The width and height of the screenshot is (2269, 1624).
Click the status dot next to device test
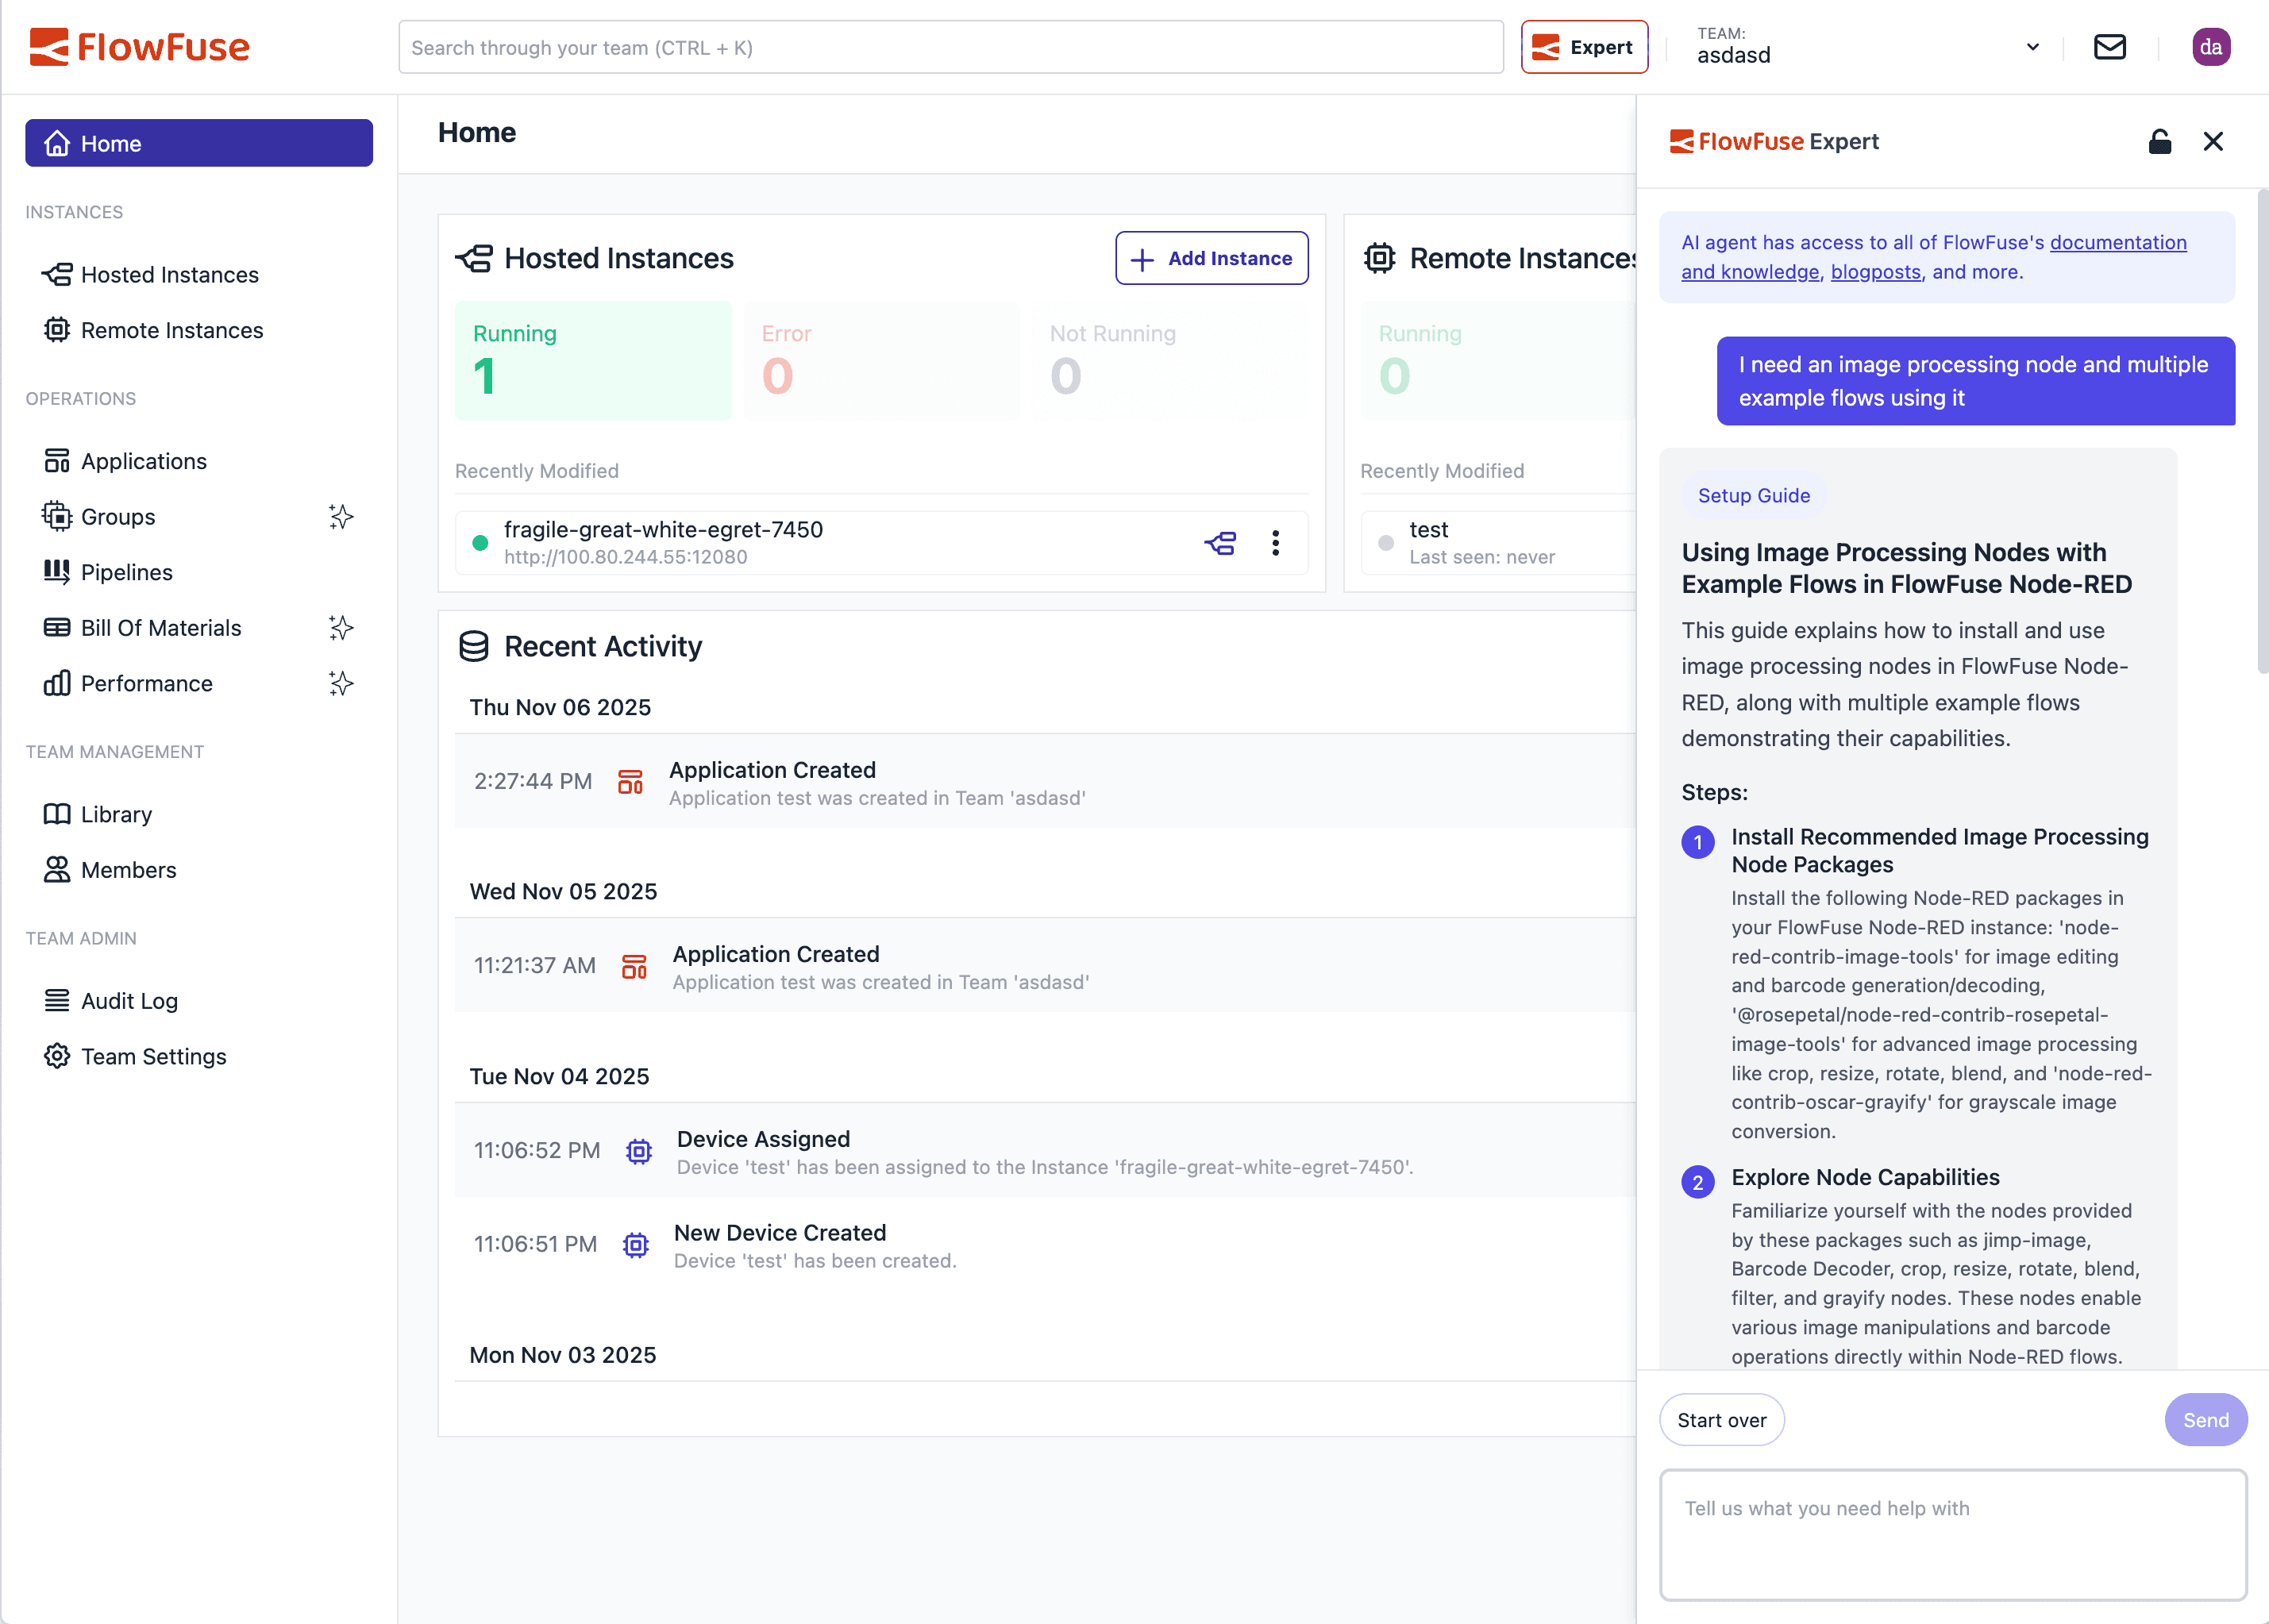[x=1385, y=542]
